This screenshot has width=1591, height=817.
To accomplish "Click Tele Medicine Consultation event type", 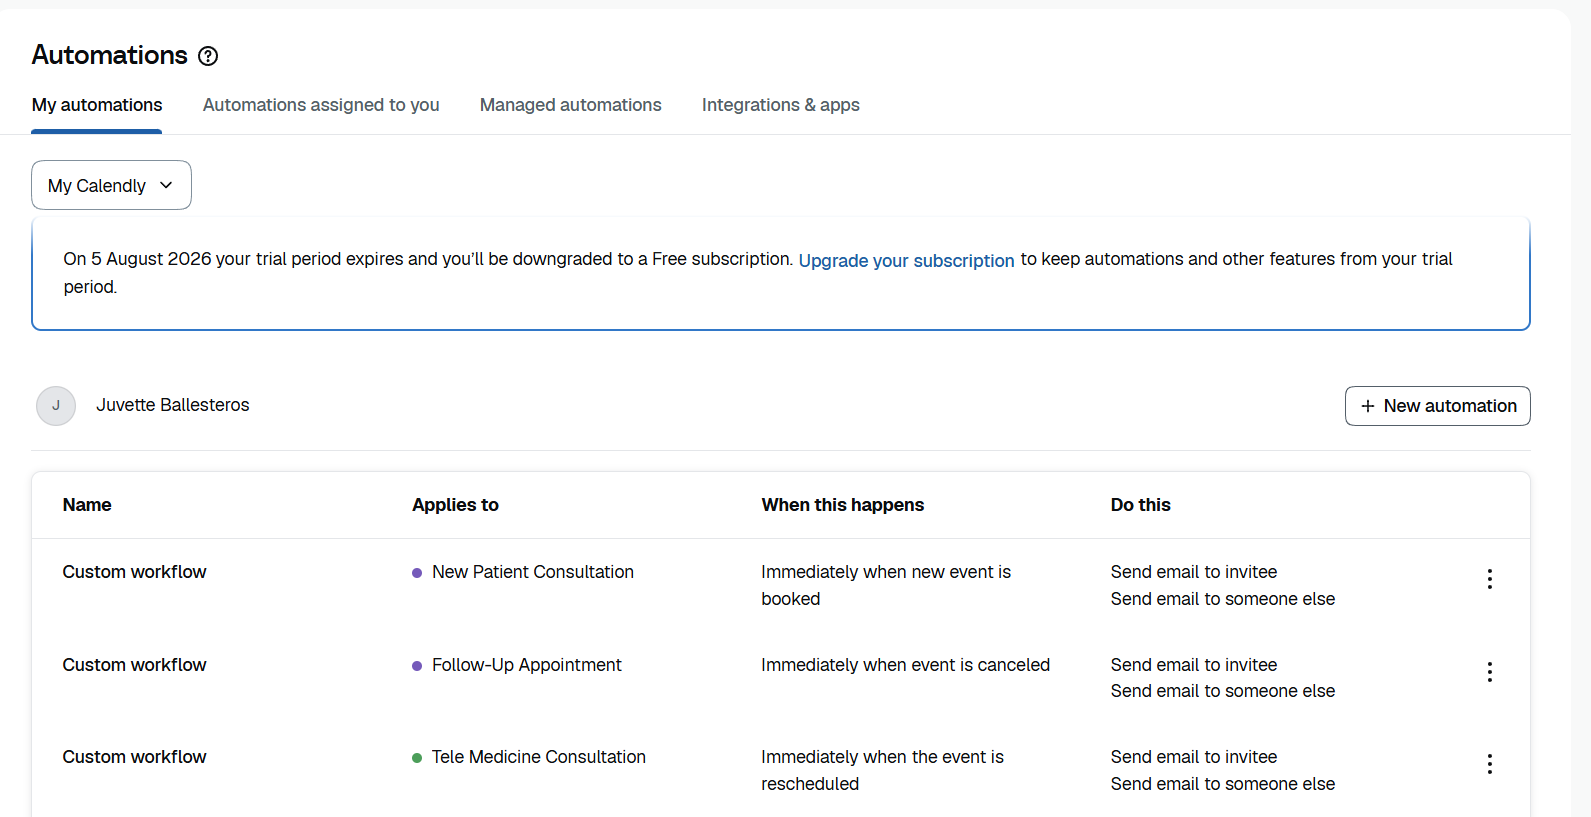I will (x=539, y=757).
